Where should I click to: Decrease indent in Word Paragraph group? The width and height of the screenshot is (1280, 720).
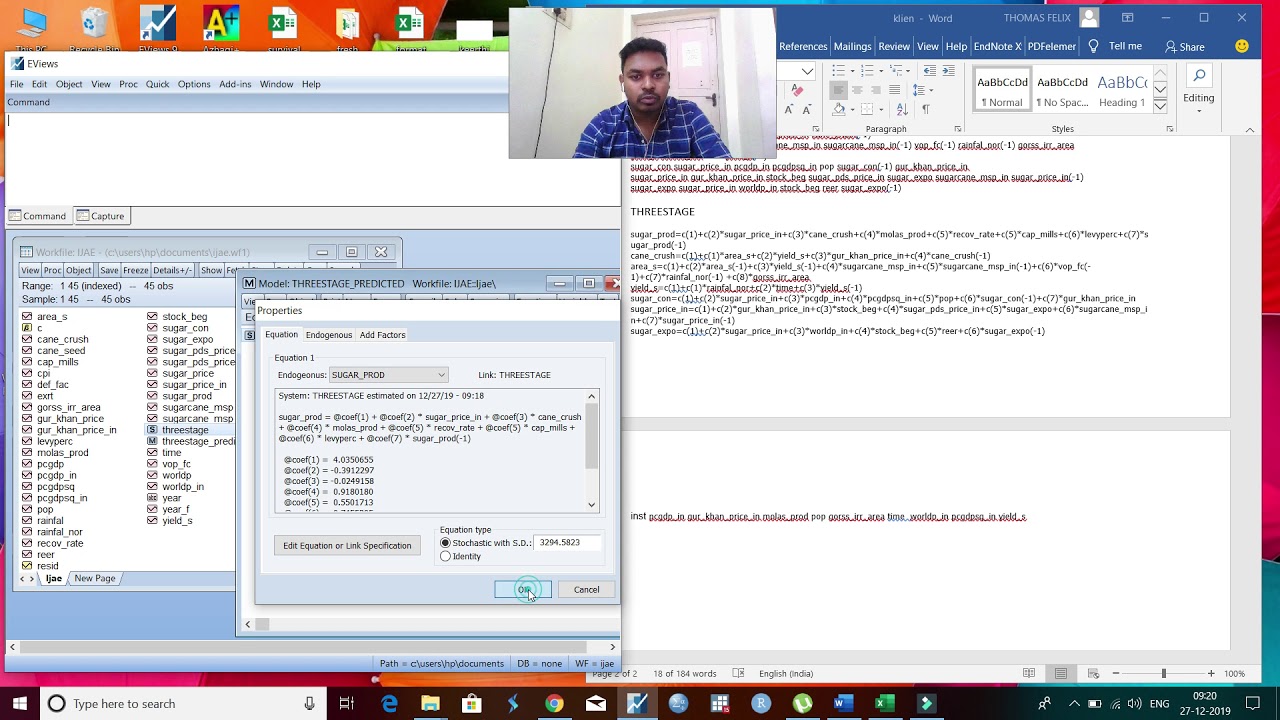click(930, 71)
